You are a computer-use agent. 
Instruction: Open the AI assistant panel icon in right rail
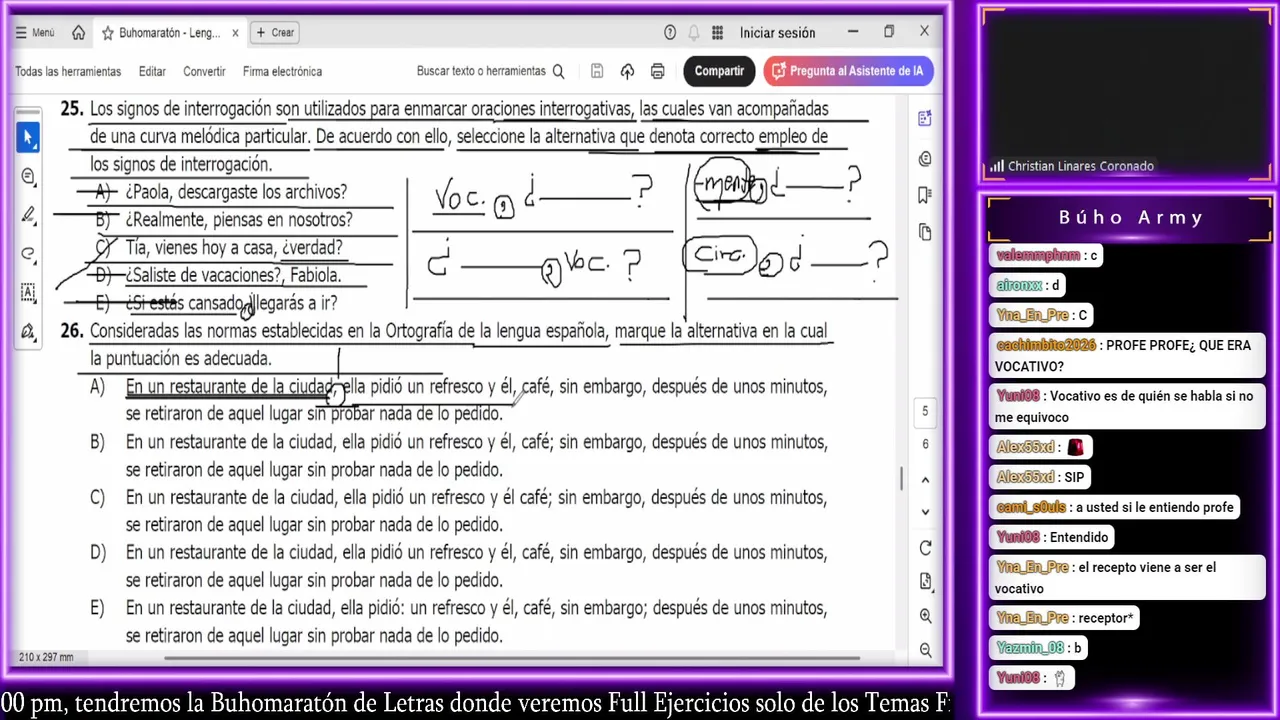925,119
